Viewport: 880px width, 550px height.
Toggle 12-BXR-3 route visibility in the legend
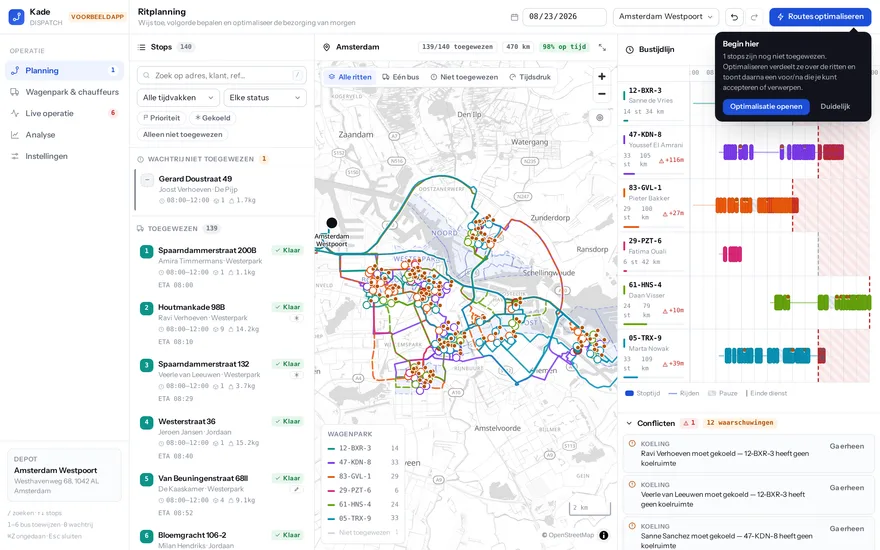point(363,448)
